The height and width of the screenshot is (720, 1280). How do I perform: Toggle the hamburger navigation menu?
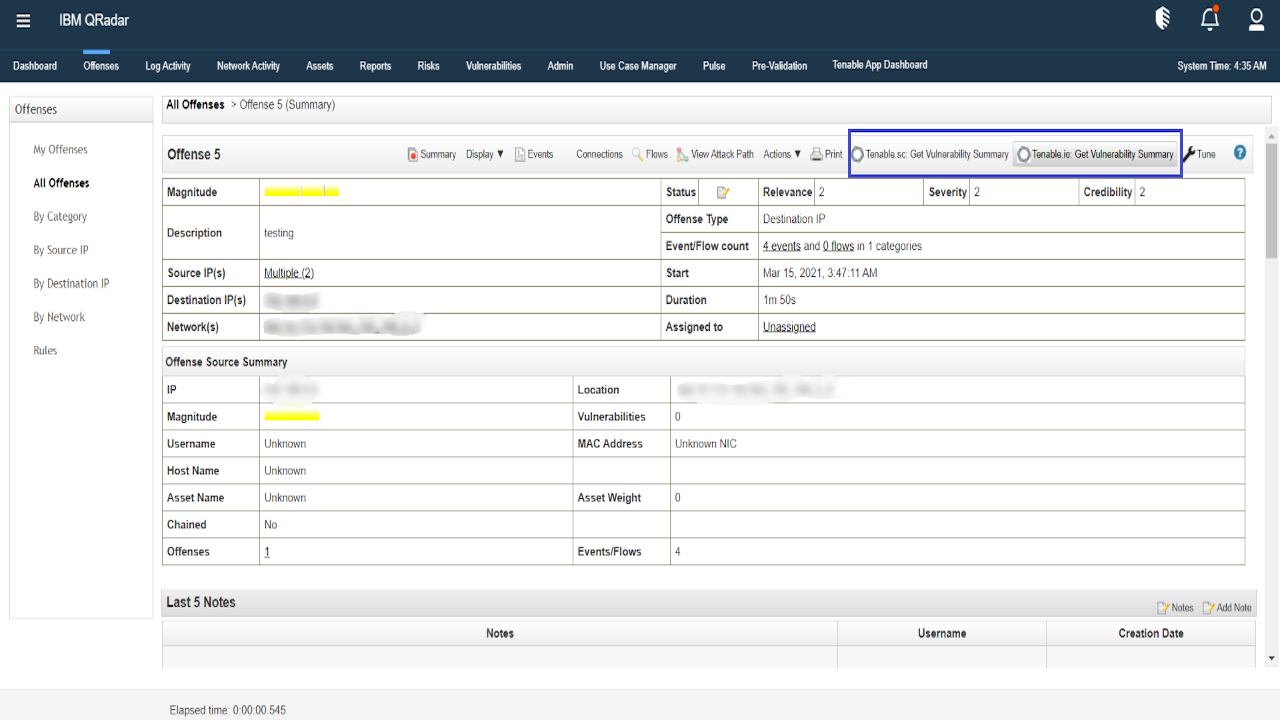pos(22,18)
